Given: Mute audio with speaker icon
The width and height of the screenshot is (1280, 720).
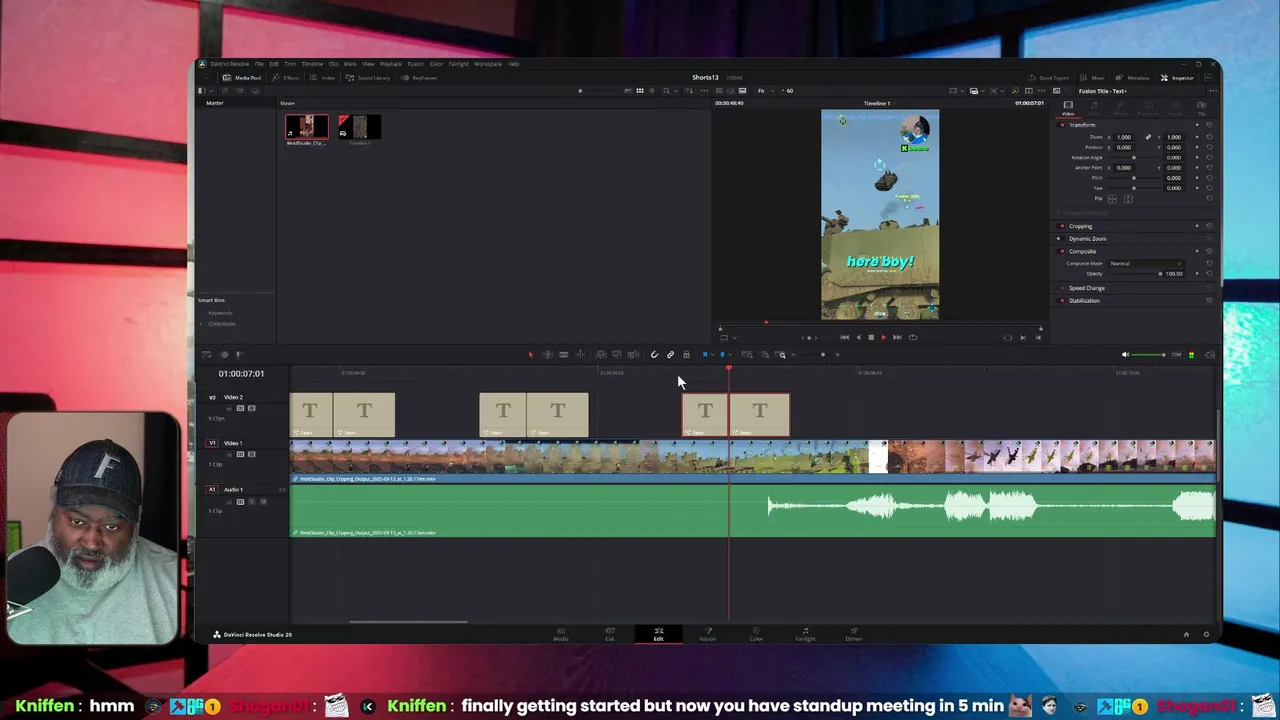Looking at the screenshot, I should point(1125,354).
